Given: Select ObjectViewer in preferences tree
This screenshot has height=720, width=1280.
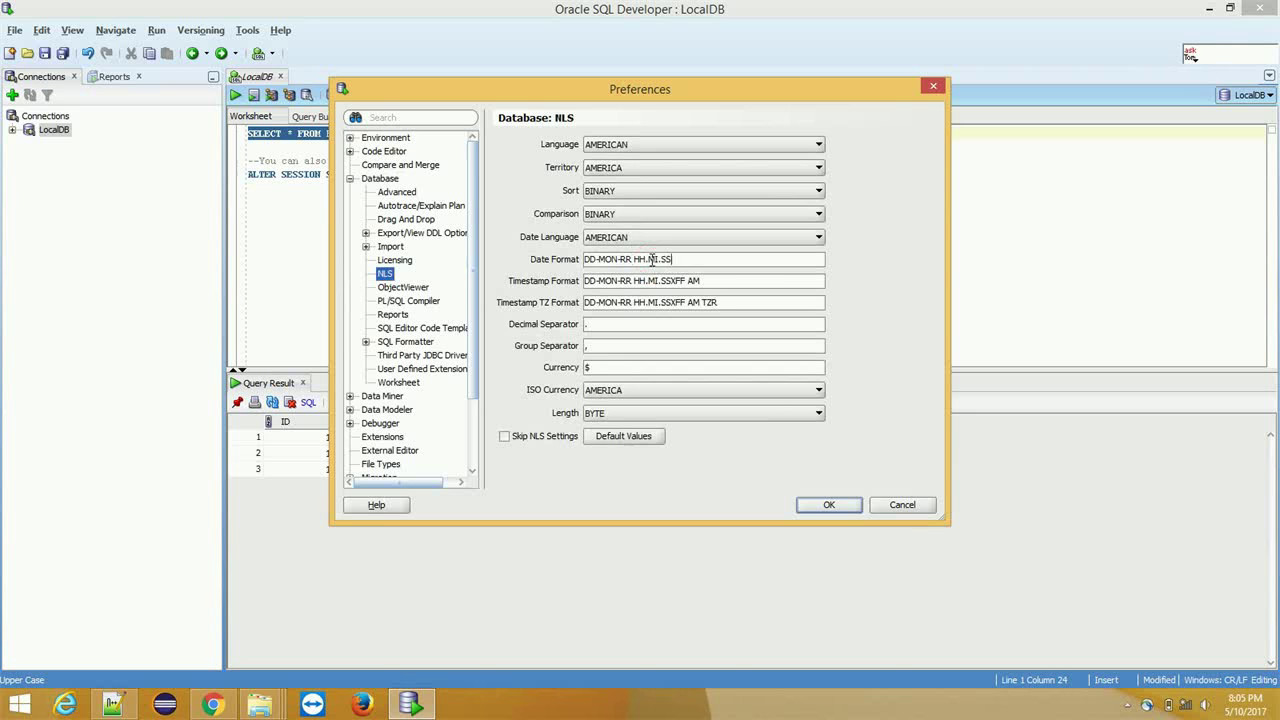Looking at the screenshot, I should (x=403, y=287).
